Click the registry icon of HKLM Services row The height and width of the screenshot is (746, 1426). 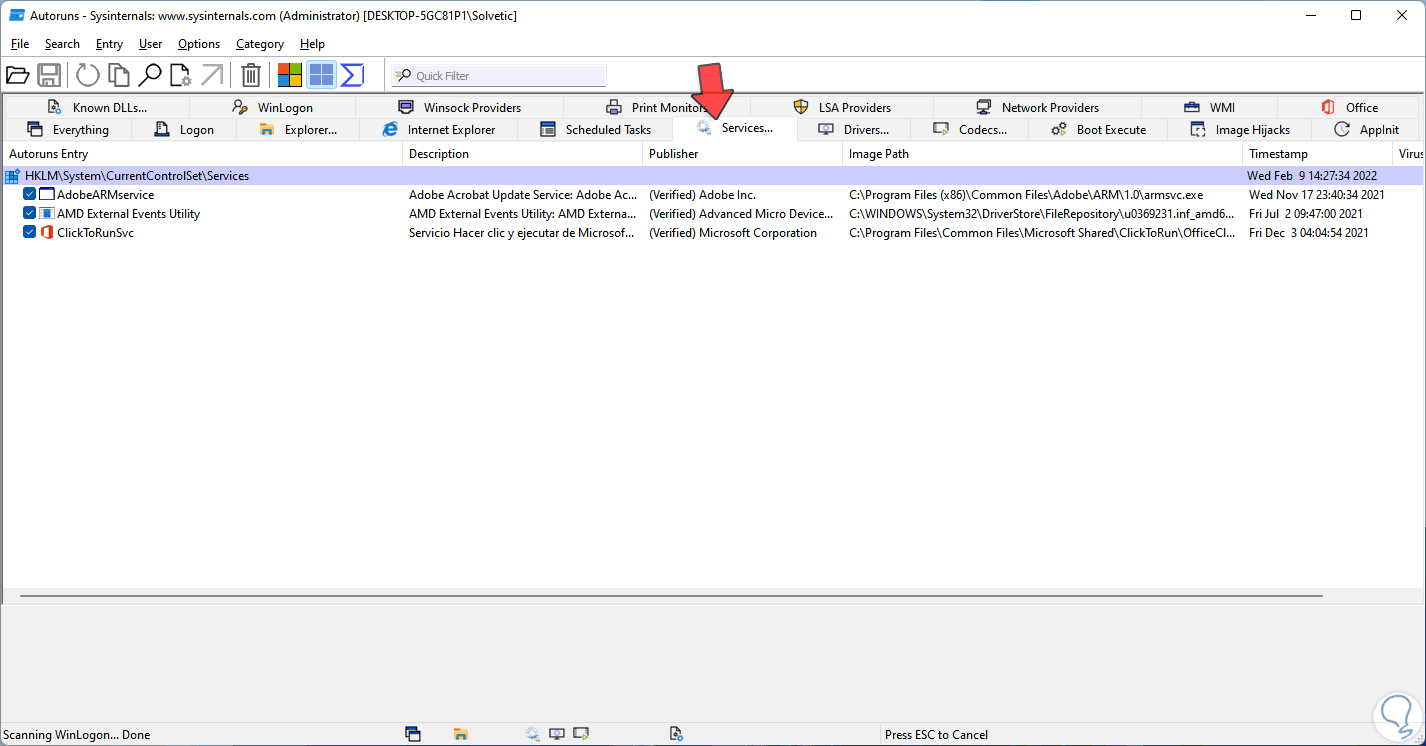pos(13,176)
